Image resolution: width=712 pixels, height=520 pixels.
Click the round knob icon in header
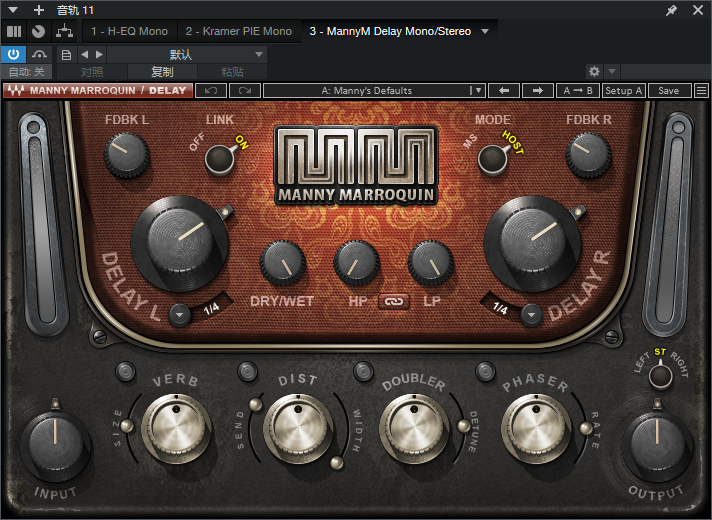pyautogui.click(x=39, y=31)
